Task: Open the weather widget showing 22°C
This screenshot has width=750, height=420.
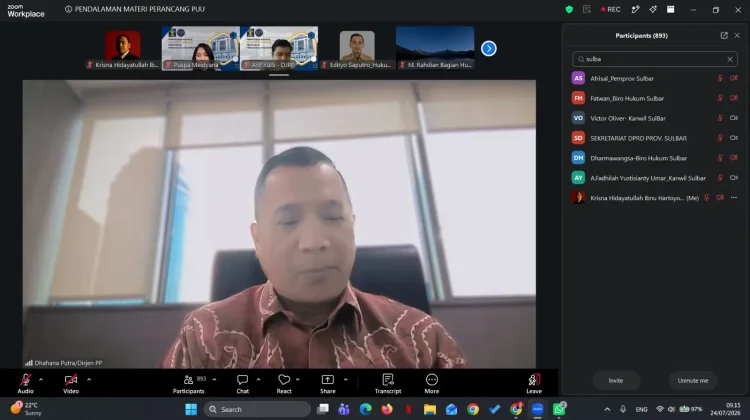Action: pyautogui.click(x=26, y=409)
